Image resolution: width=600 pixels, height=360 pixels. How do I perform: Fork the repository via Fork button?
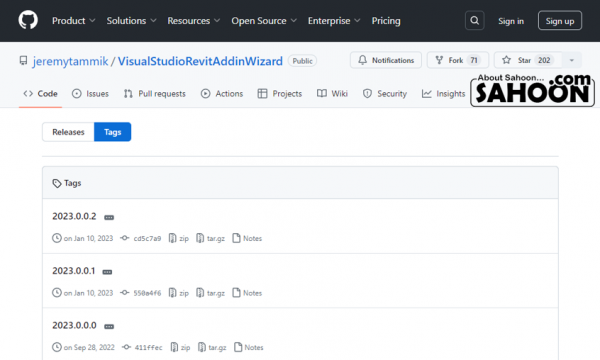click(458, 60)
